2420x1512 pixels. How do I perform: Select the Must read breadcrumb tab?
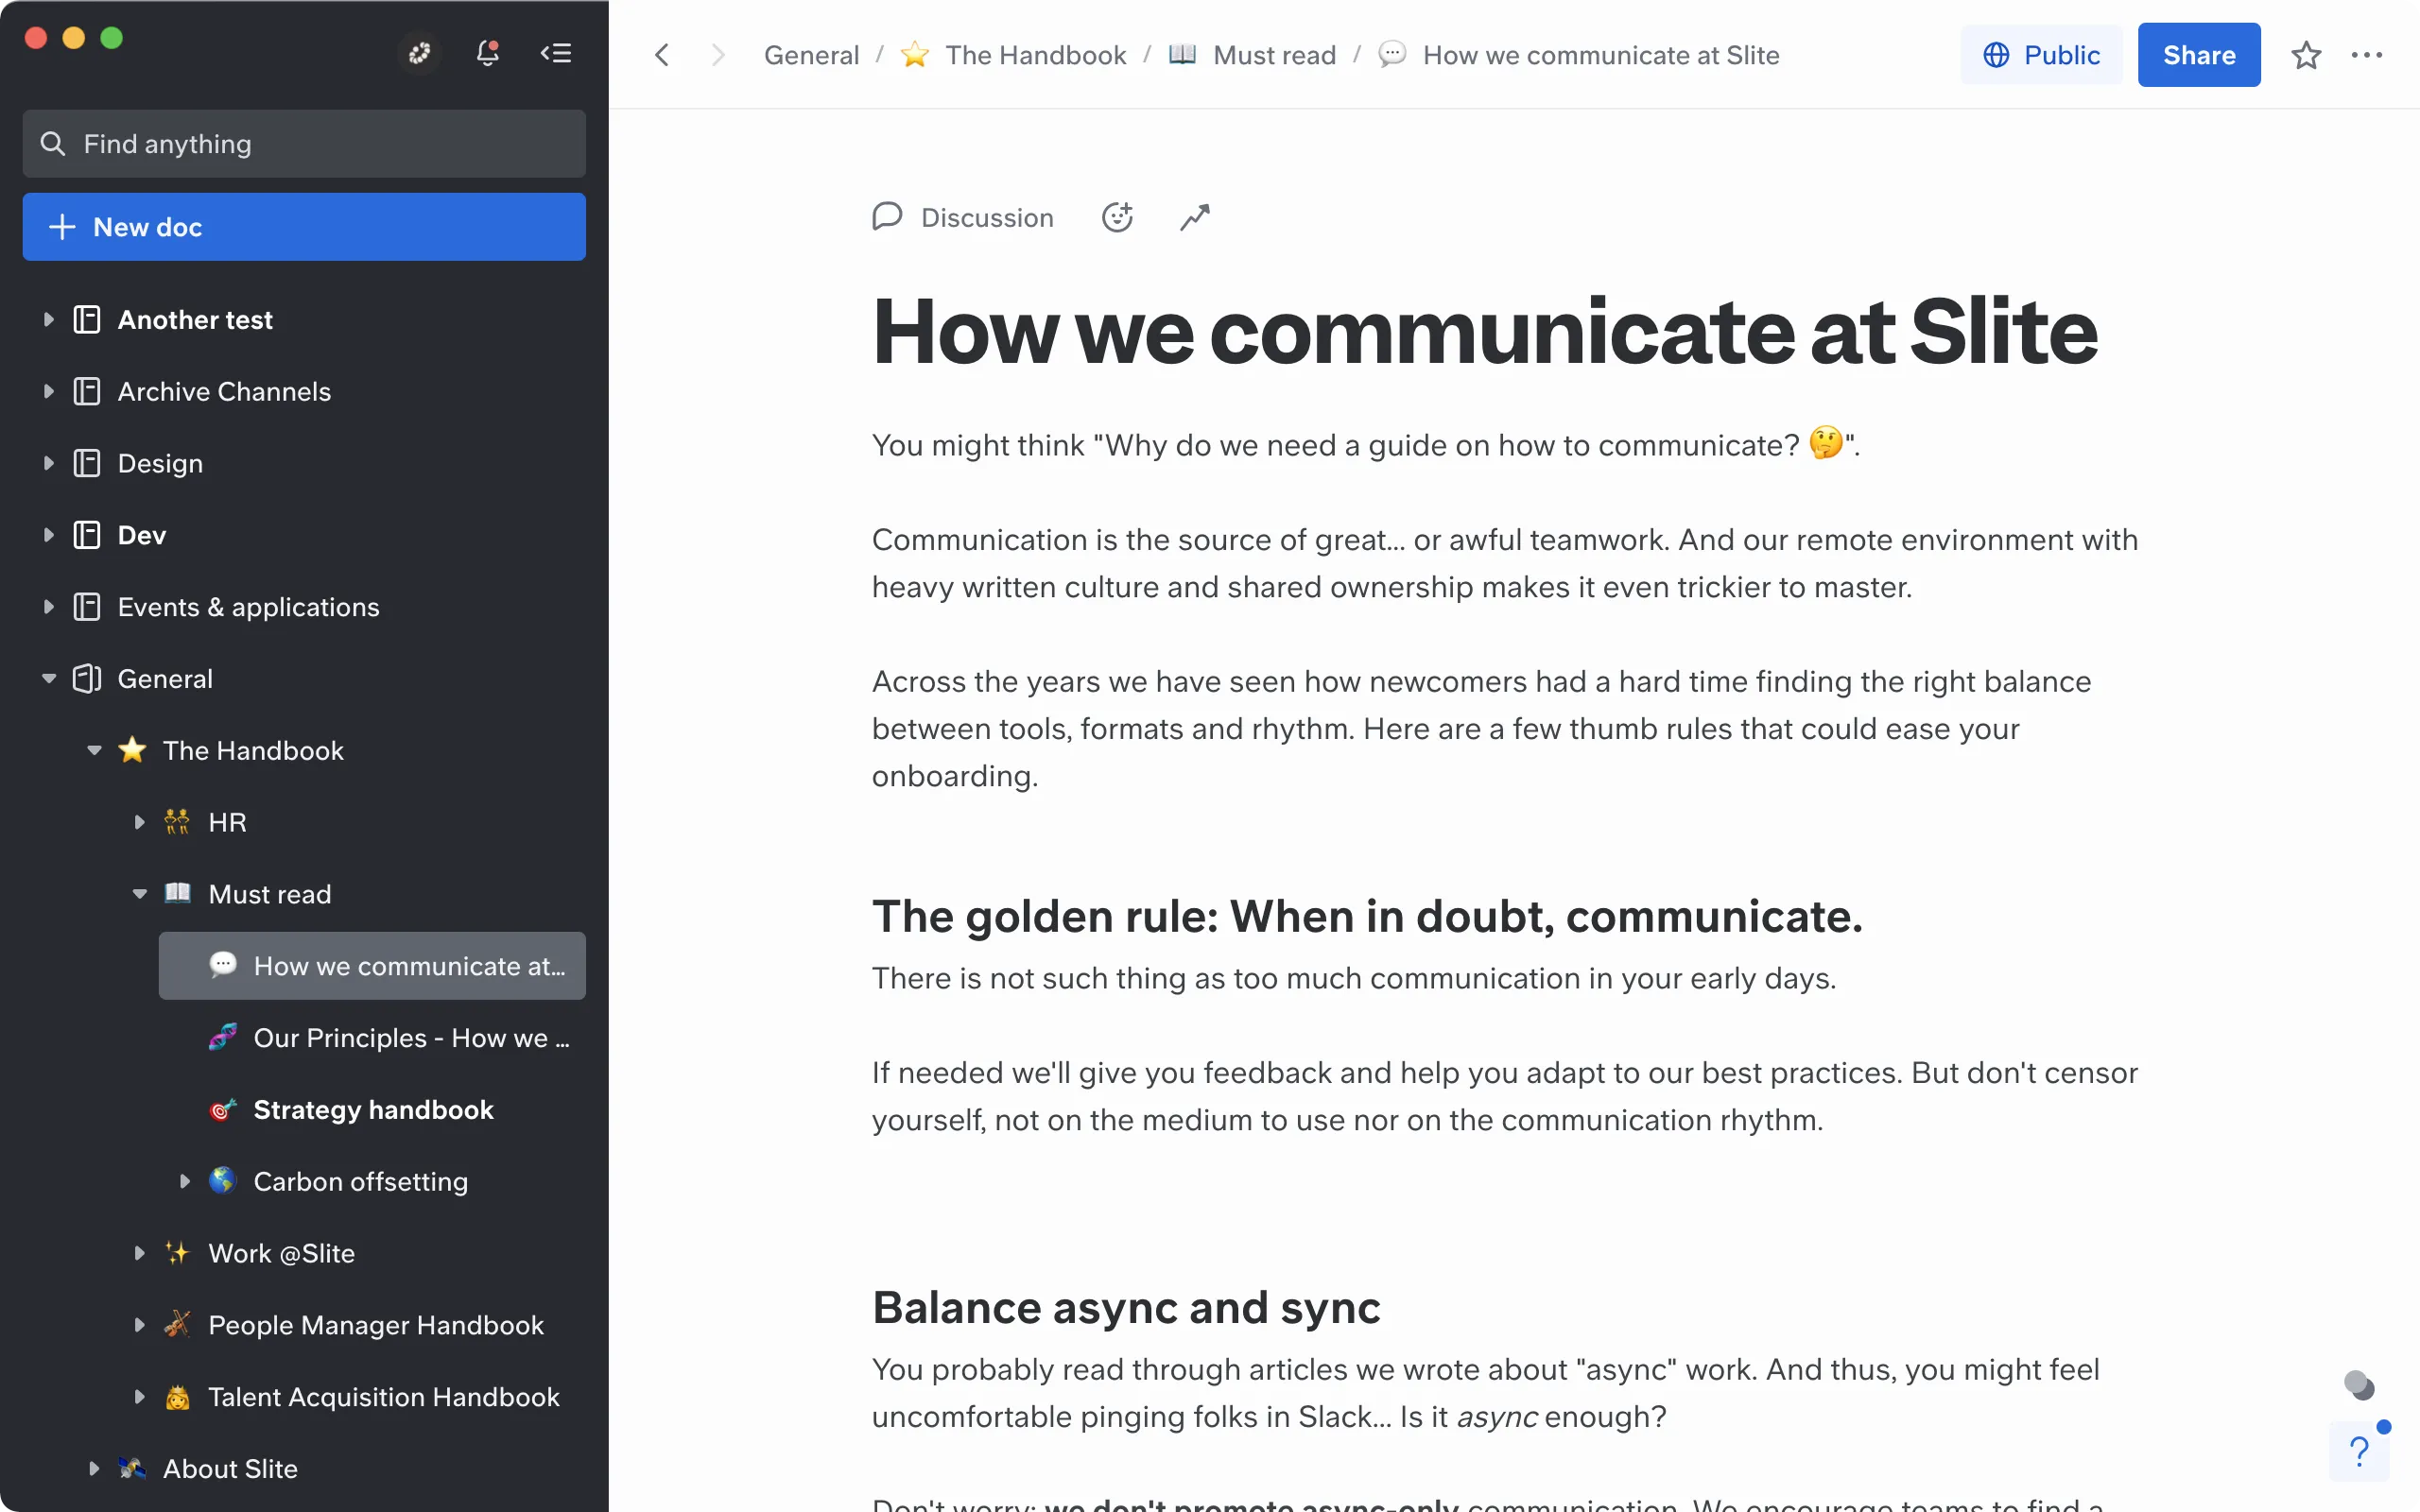(x=1253, y=54)
